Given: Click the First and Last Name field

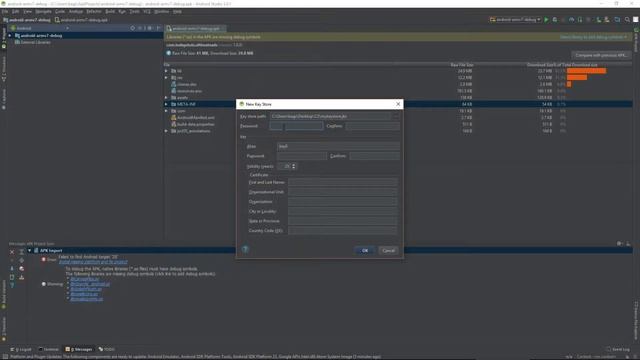Looking at the screenshot, I should [342, 182].
